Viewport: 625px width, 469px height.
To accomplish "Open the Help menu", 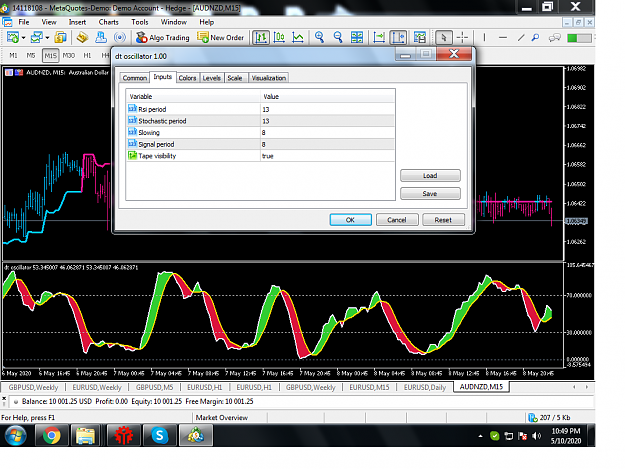I will [x=206, y=22].
